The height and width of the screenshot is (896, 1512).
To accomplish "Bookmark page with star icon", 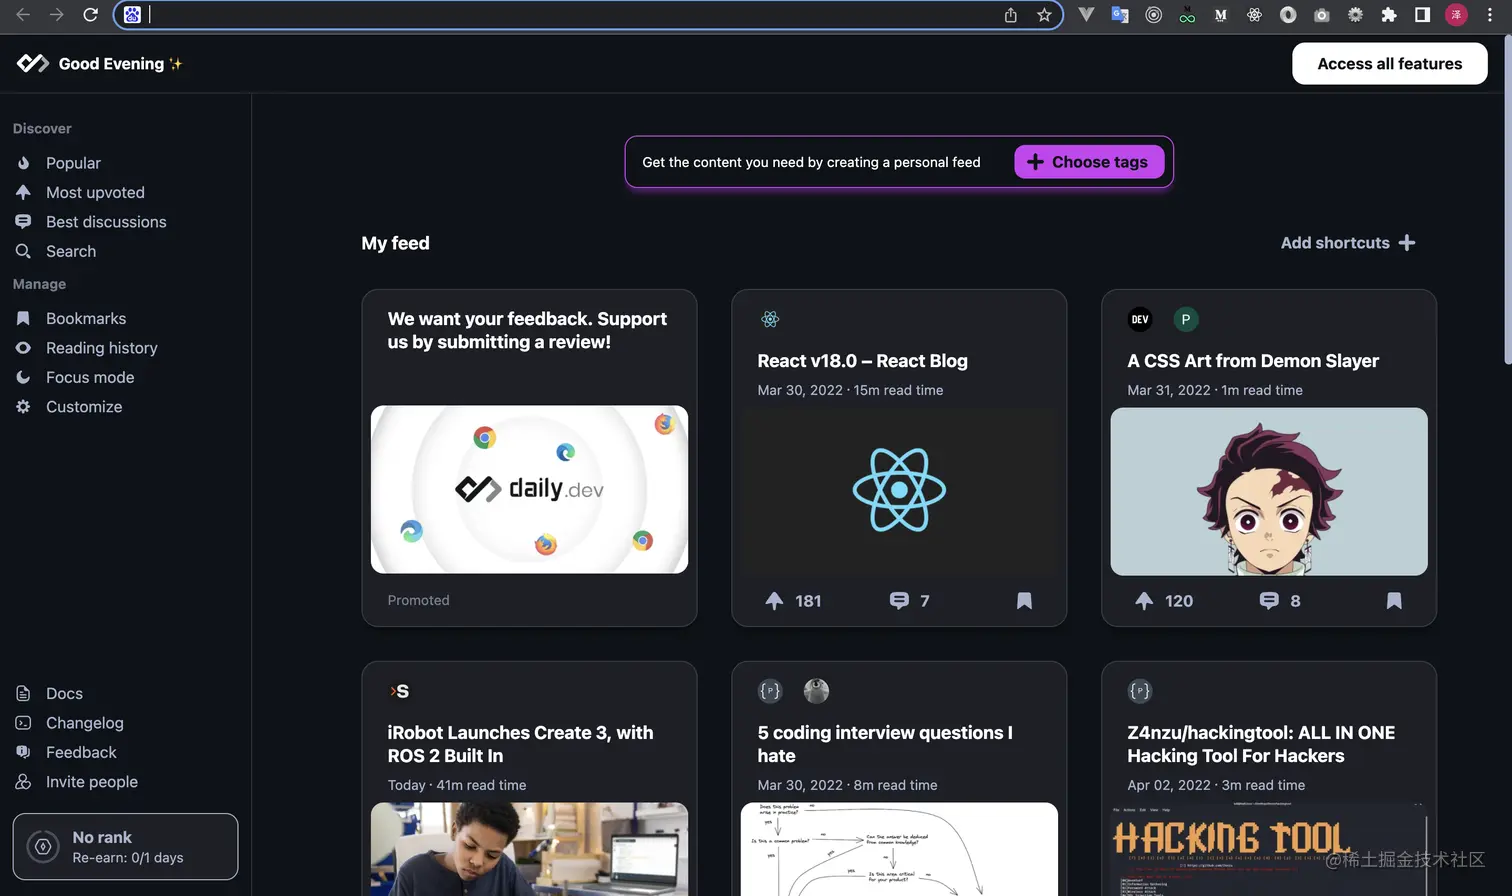I will click(x=1044, y=15).
